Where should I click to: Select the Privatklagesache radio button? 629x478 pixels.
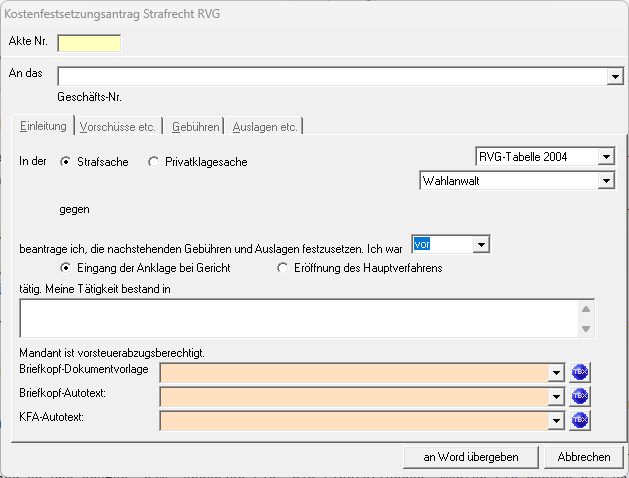pos(153,162)
